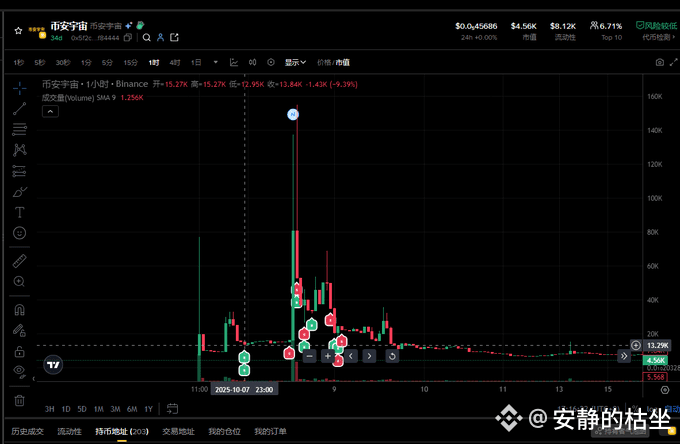Switch chart to 价格 mode
Screen dimensions: 680x444
coord(324,62)
